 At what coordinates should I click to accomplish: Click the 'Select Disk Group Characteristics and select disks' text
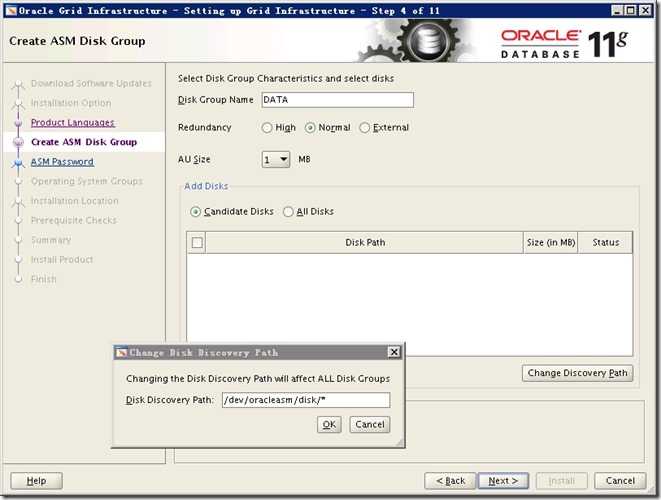coord(286,78)
